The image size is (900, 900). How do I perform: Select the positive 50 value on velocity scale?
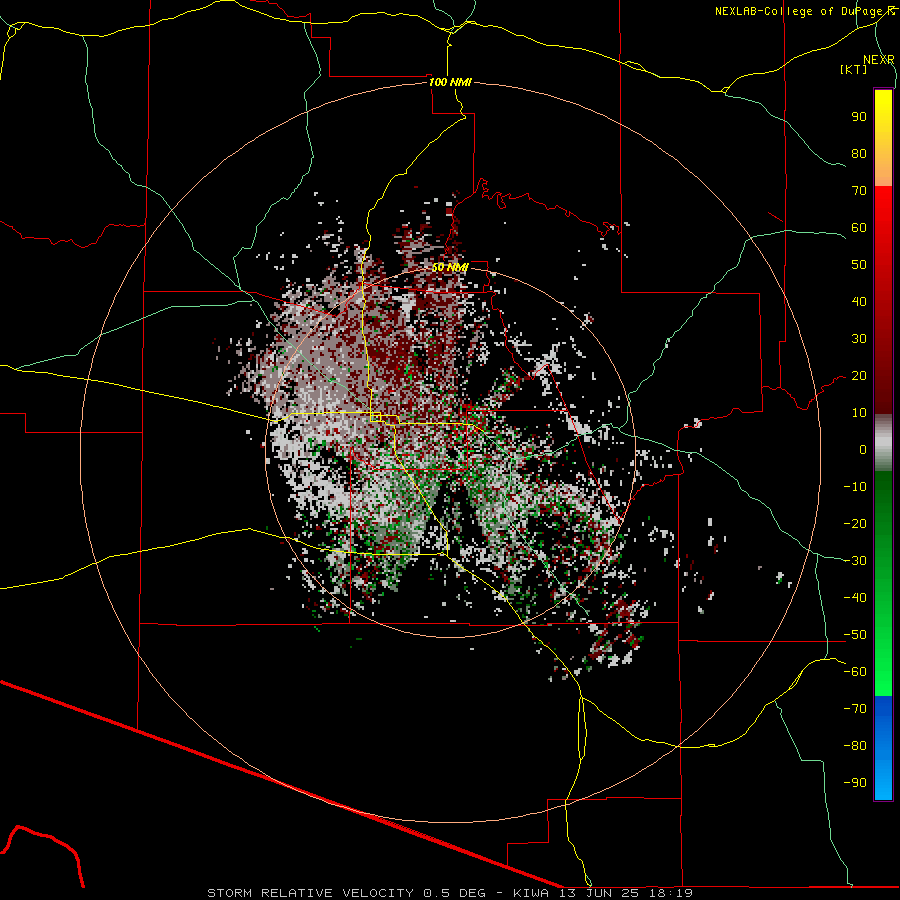(x=859, y=265)
